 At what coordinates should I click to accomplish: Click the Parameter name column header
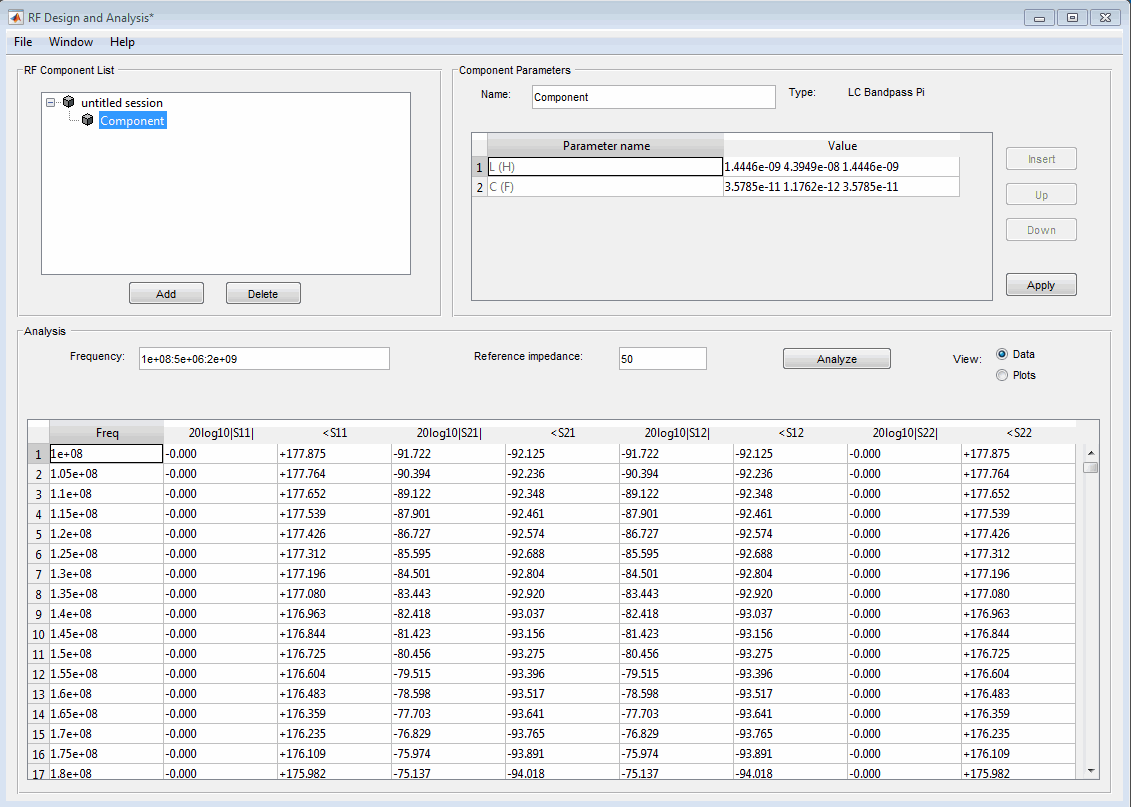click(x=605, y=146)
